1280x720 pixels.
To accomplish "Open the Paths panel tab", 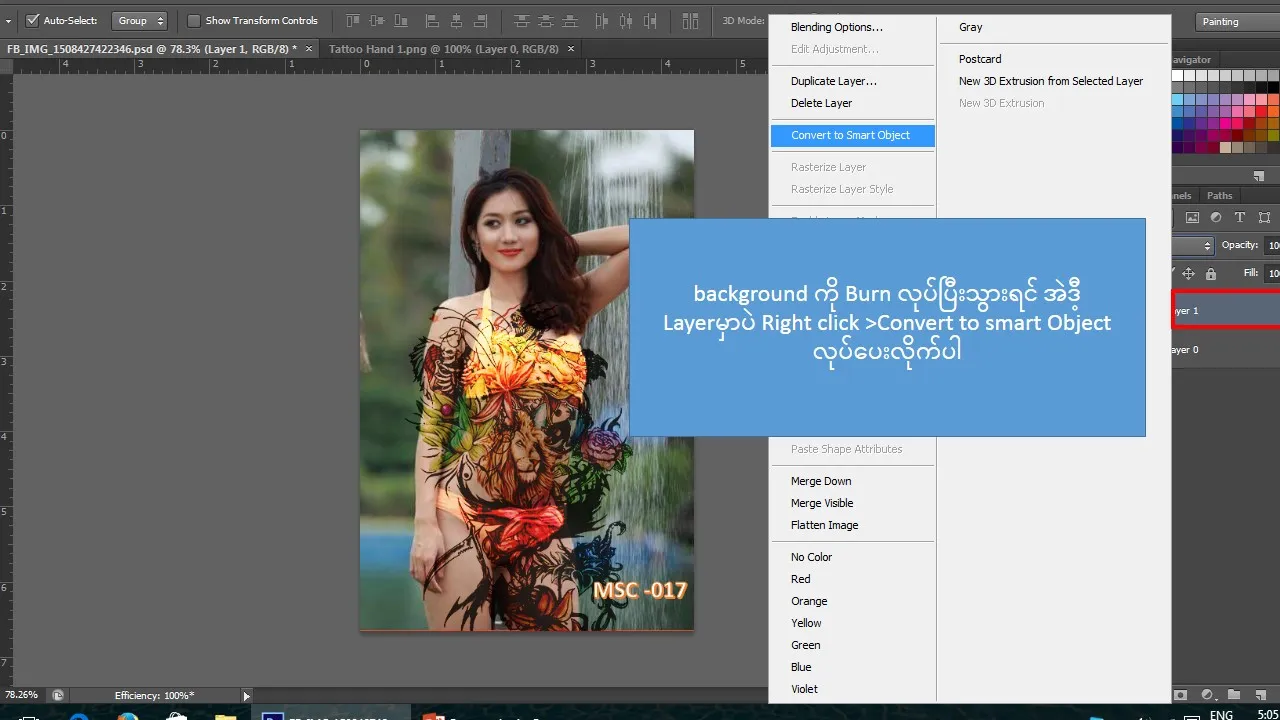I will (x=1219, y=195).
